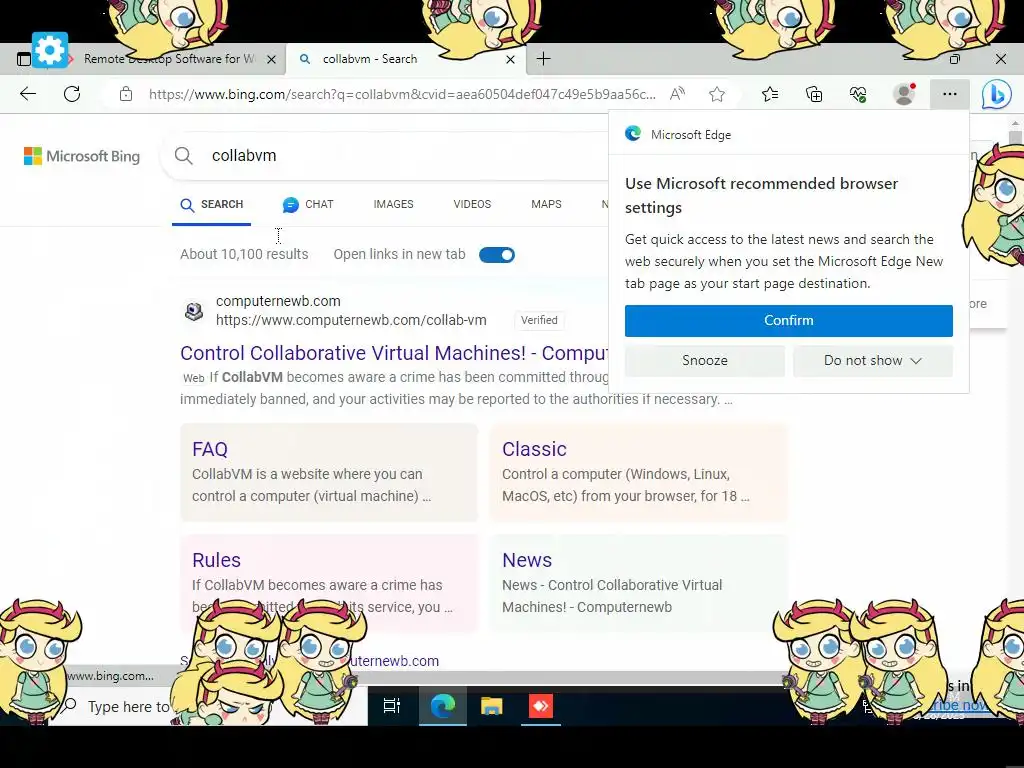View site info via the lock icon
The image size is (1024, 768).
pos(126,94)
